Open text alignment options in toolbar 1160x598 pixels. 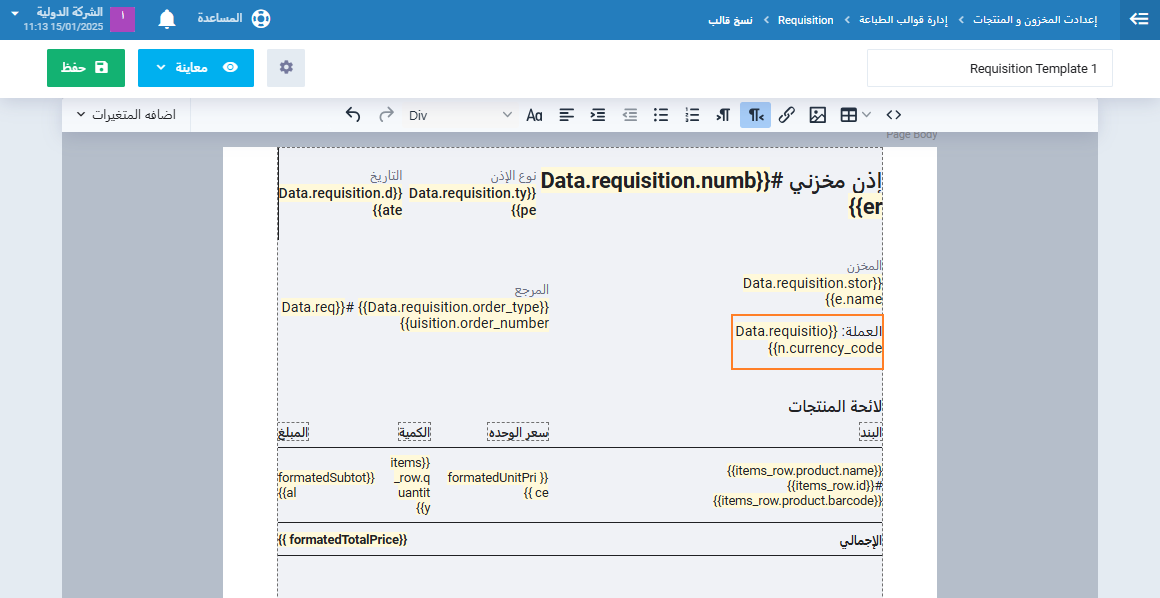click(567, 115)
